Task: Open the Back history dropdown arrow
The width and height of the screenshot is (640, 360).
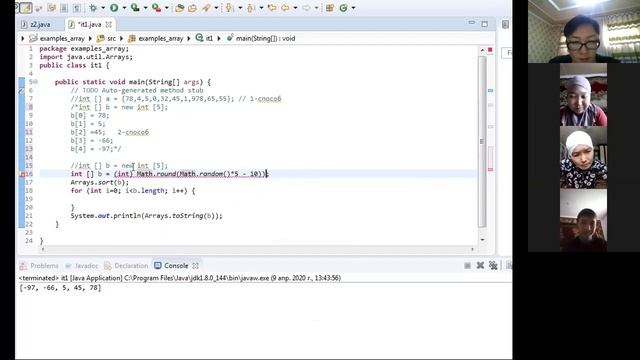Action: [x=295, y=8]
